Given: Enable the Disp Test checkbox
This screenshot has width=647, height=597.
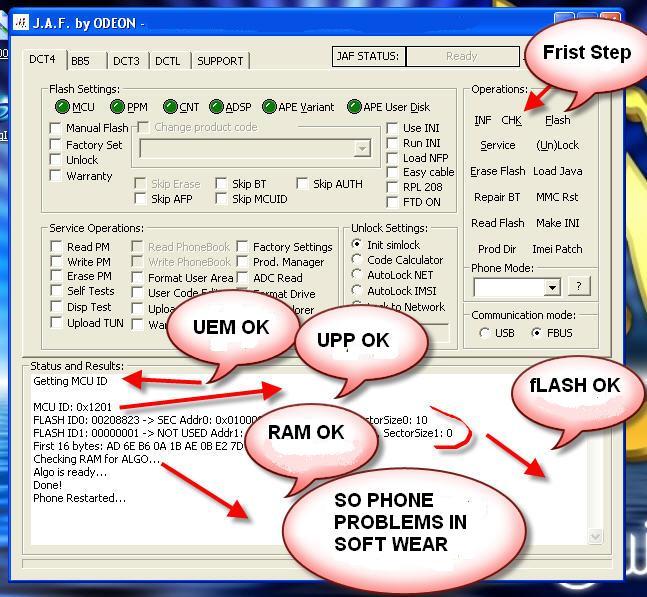Looking at the screenshot, I should (56, 307).
